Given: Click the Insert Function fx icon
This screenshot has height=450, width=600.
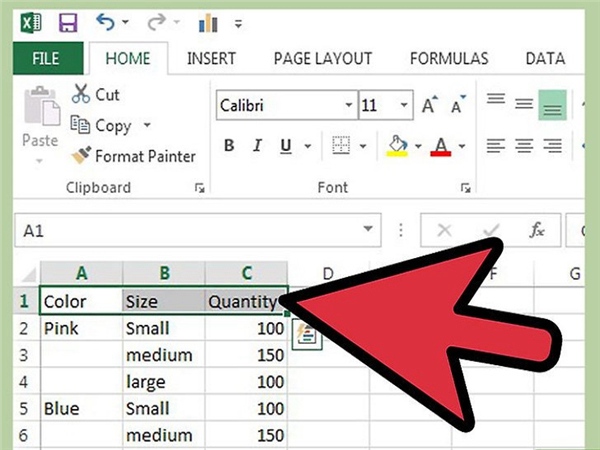Looking at the screenshot, I should (537, 230).
